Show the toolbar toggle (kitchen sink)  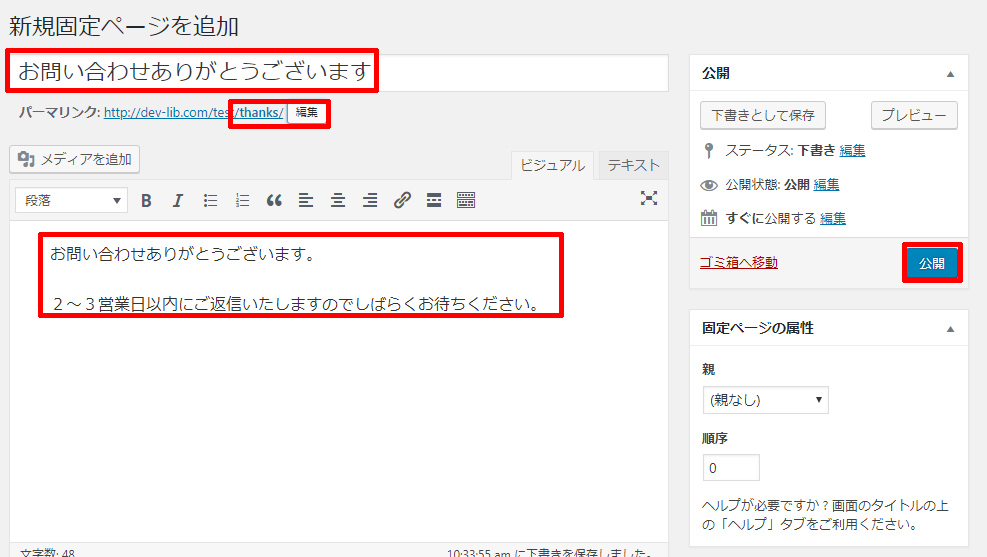tap(466, 200)
